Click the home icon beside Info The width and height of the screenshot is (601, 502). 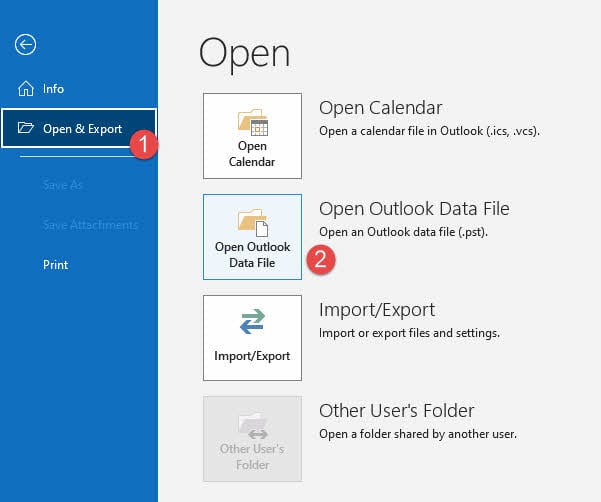tap(26, 89)
